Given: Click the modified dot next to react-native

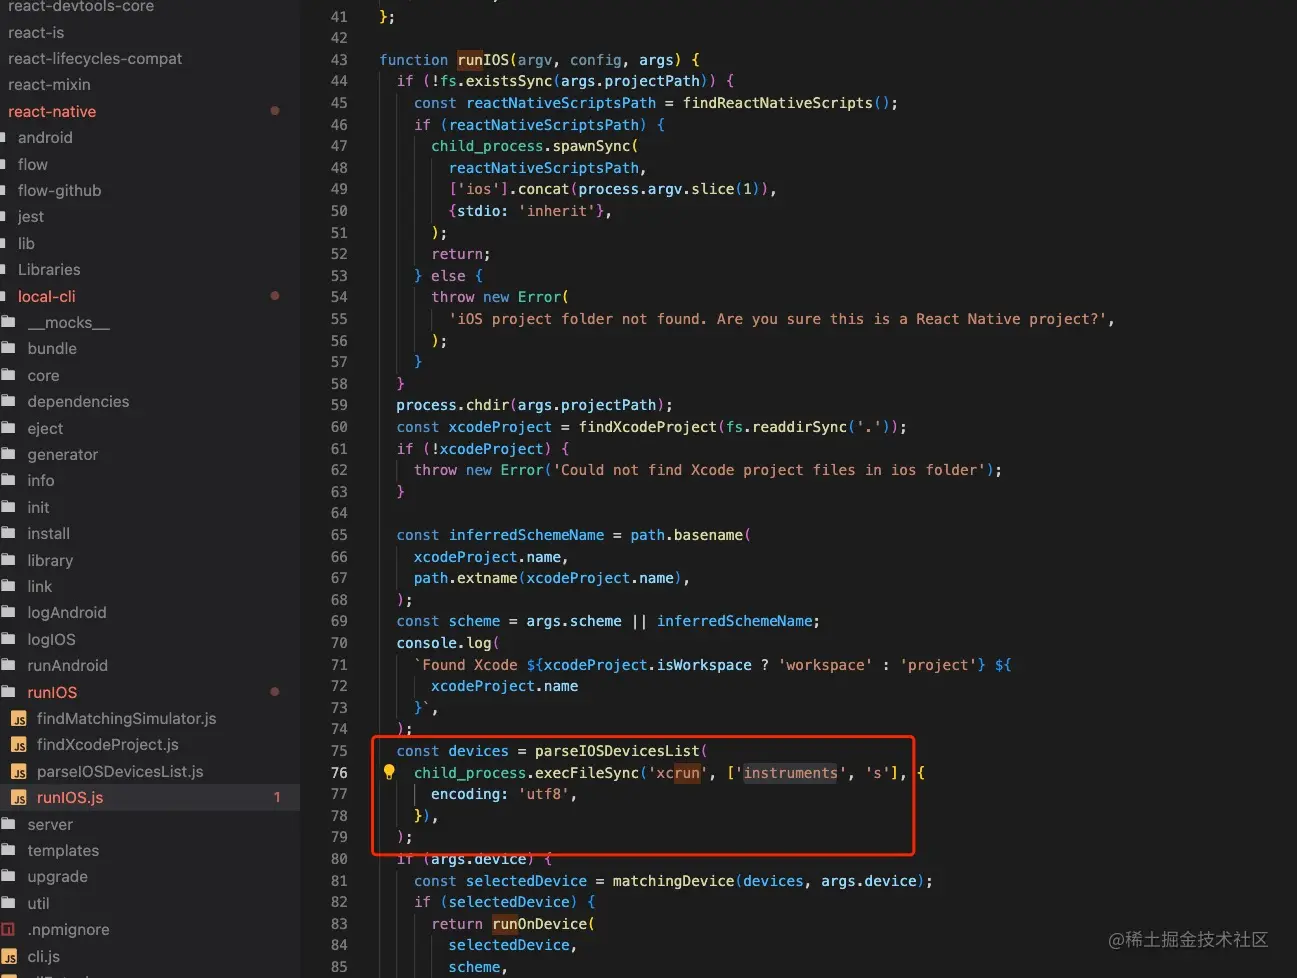Looking at the screenshot, I should pyautogui.click(x=275, y=111).
